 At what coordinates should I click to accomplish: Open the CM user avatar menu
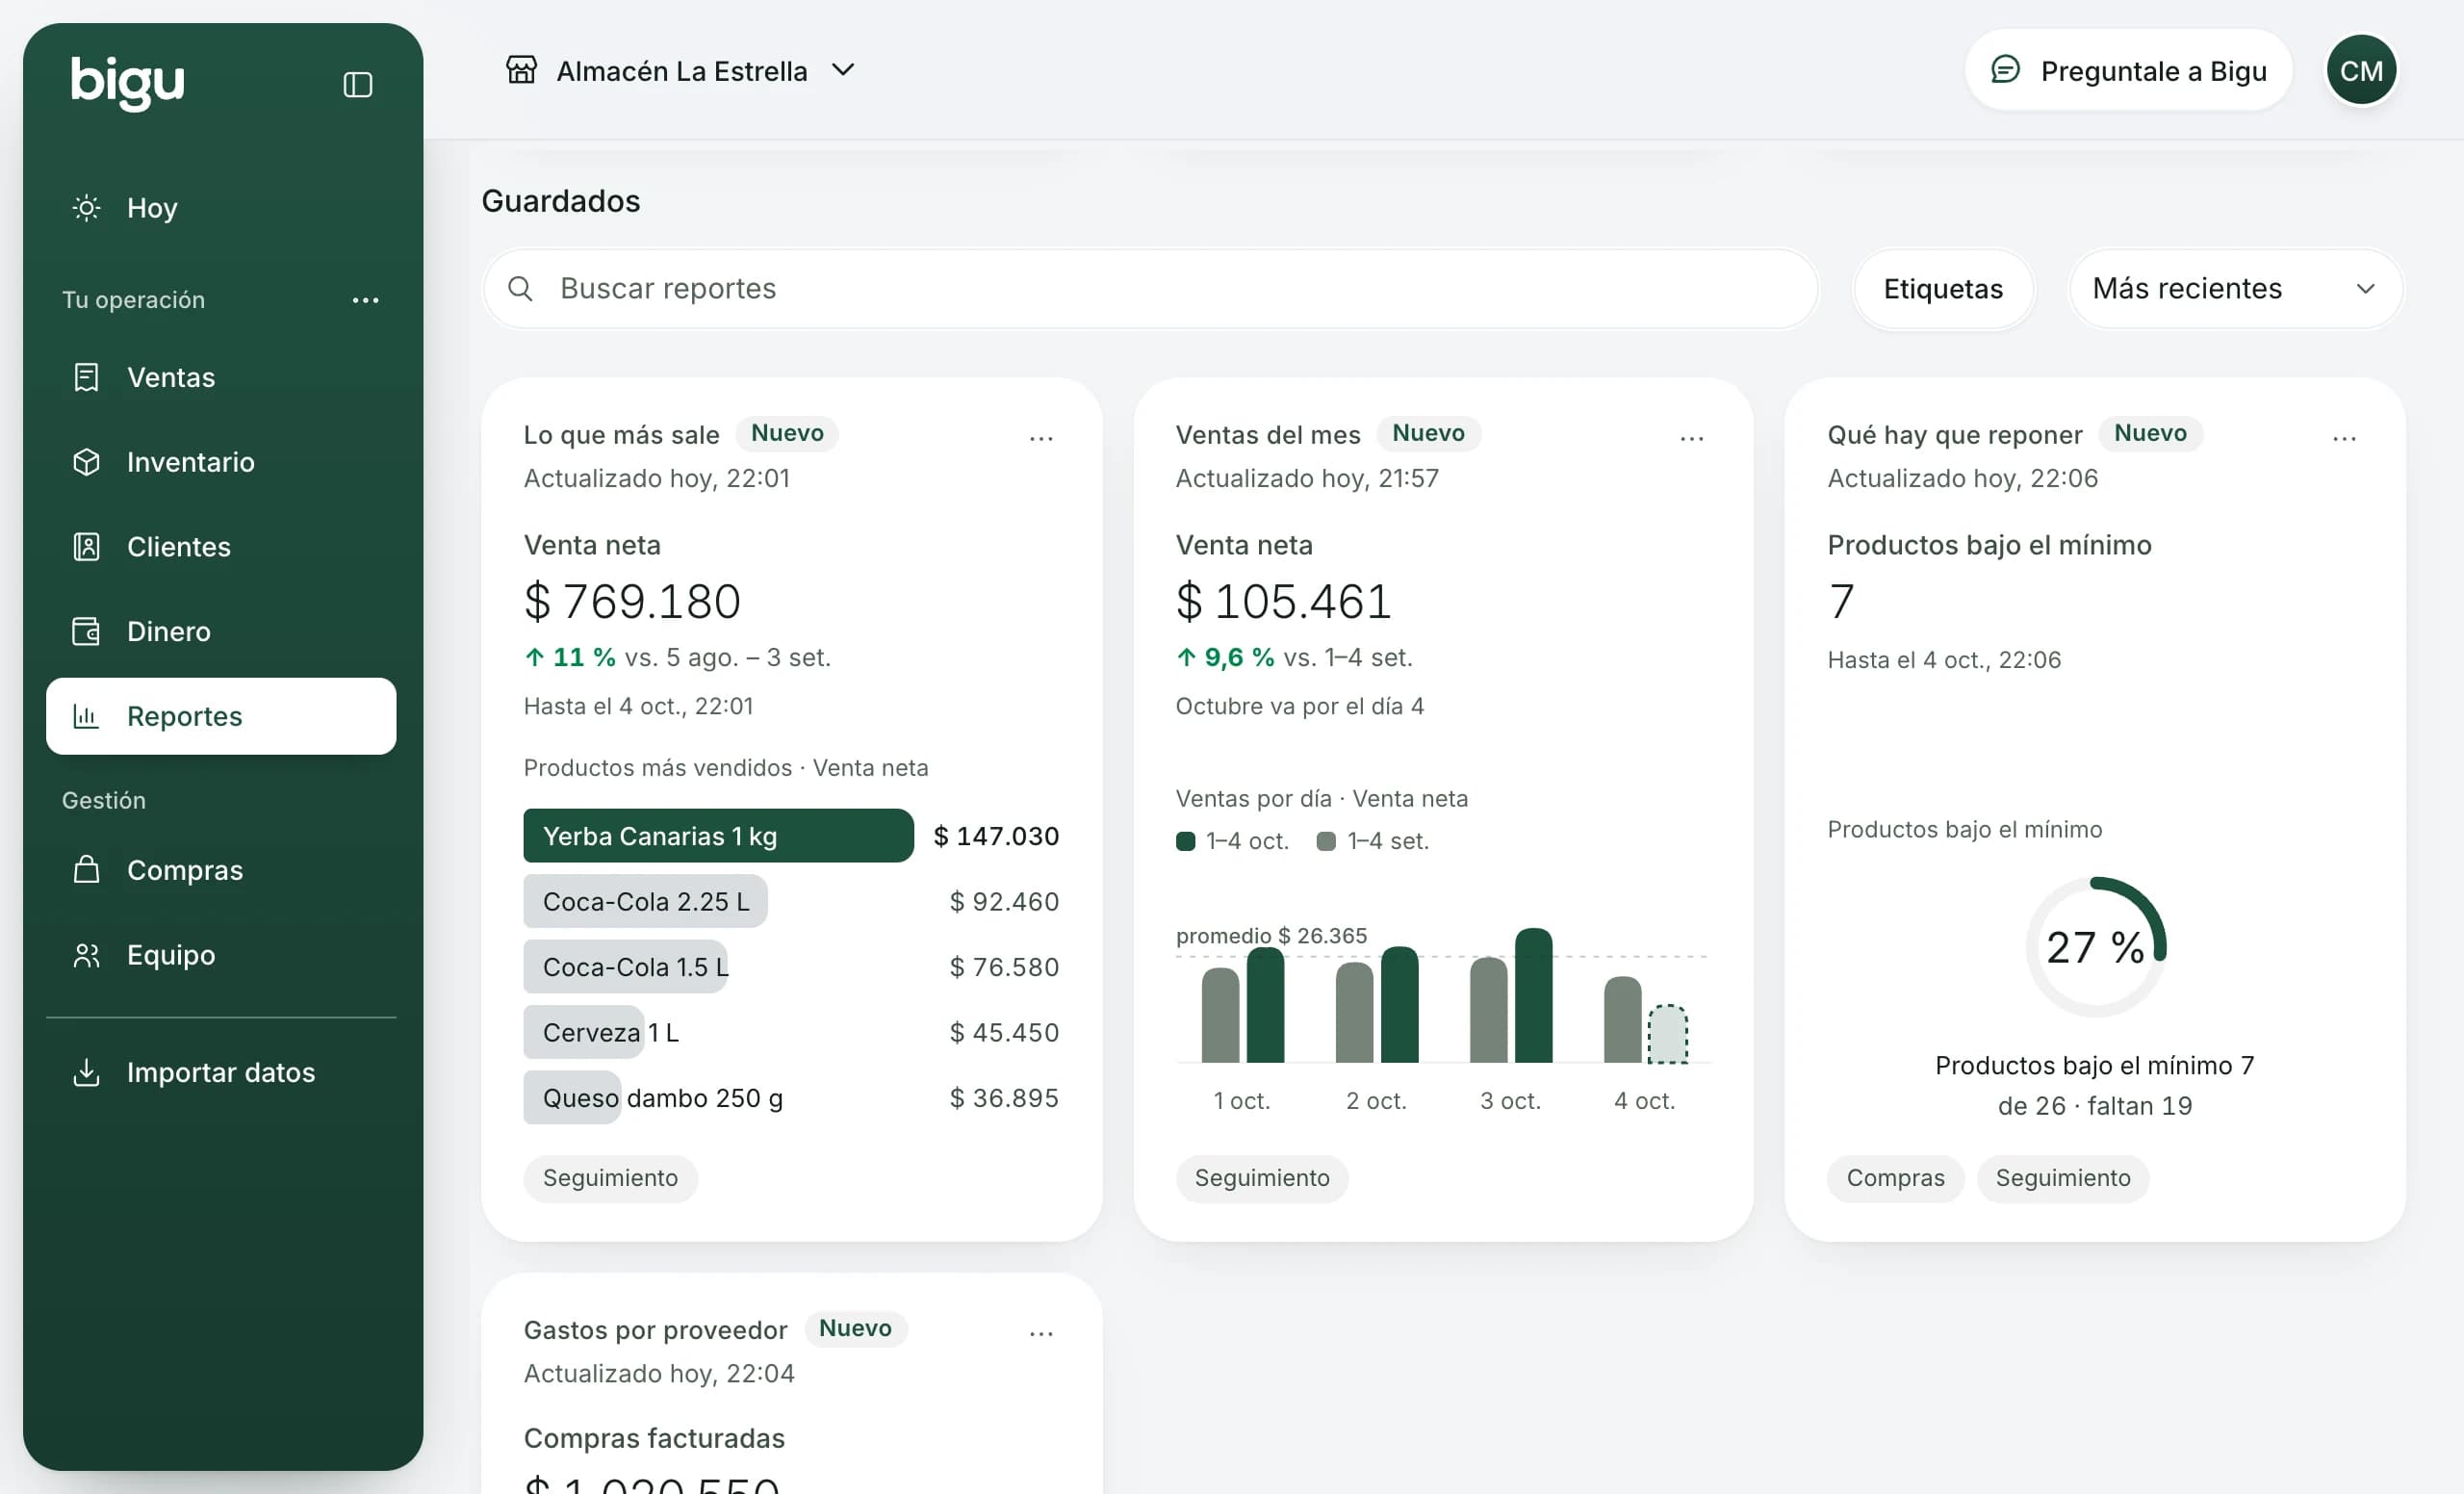coord(2360,71)
